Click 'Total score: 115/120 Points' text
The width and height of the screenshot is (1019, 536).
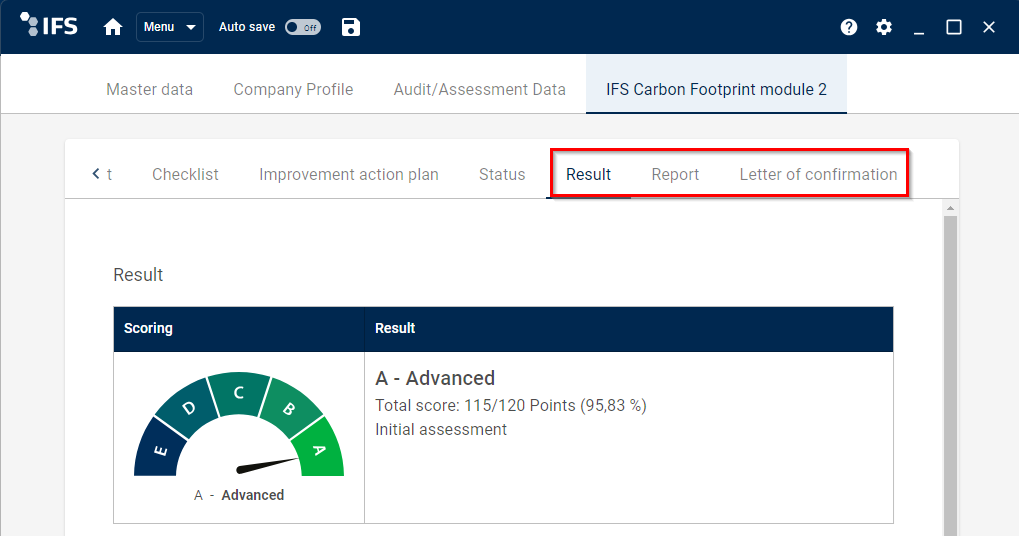(x=475, y=405)
